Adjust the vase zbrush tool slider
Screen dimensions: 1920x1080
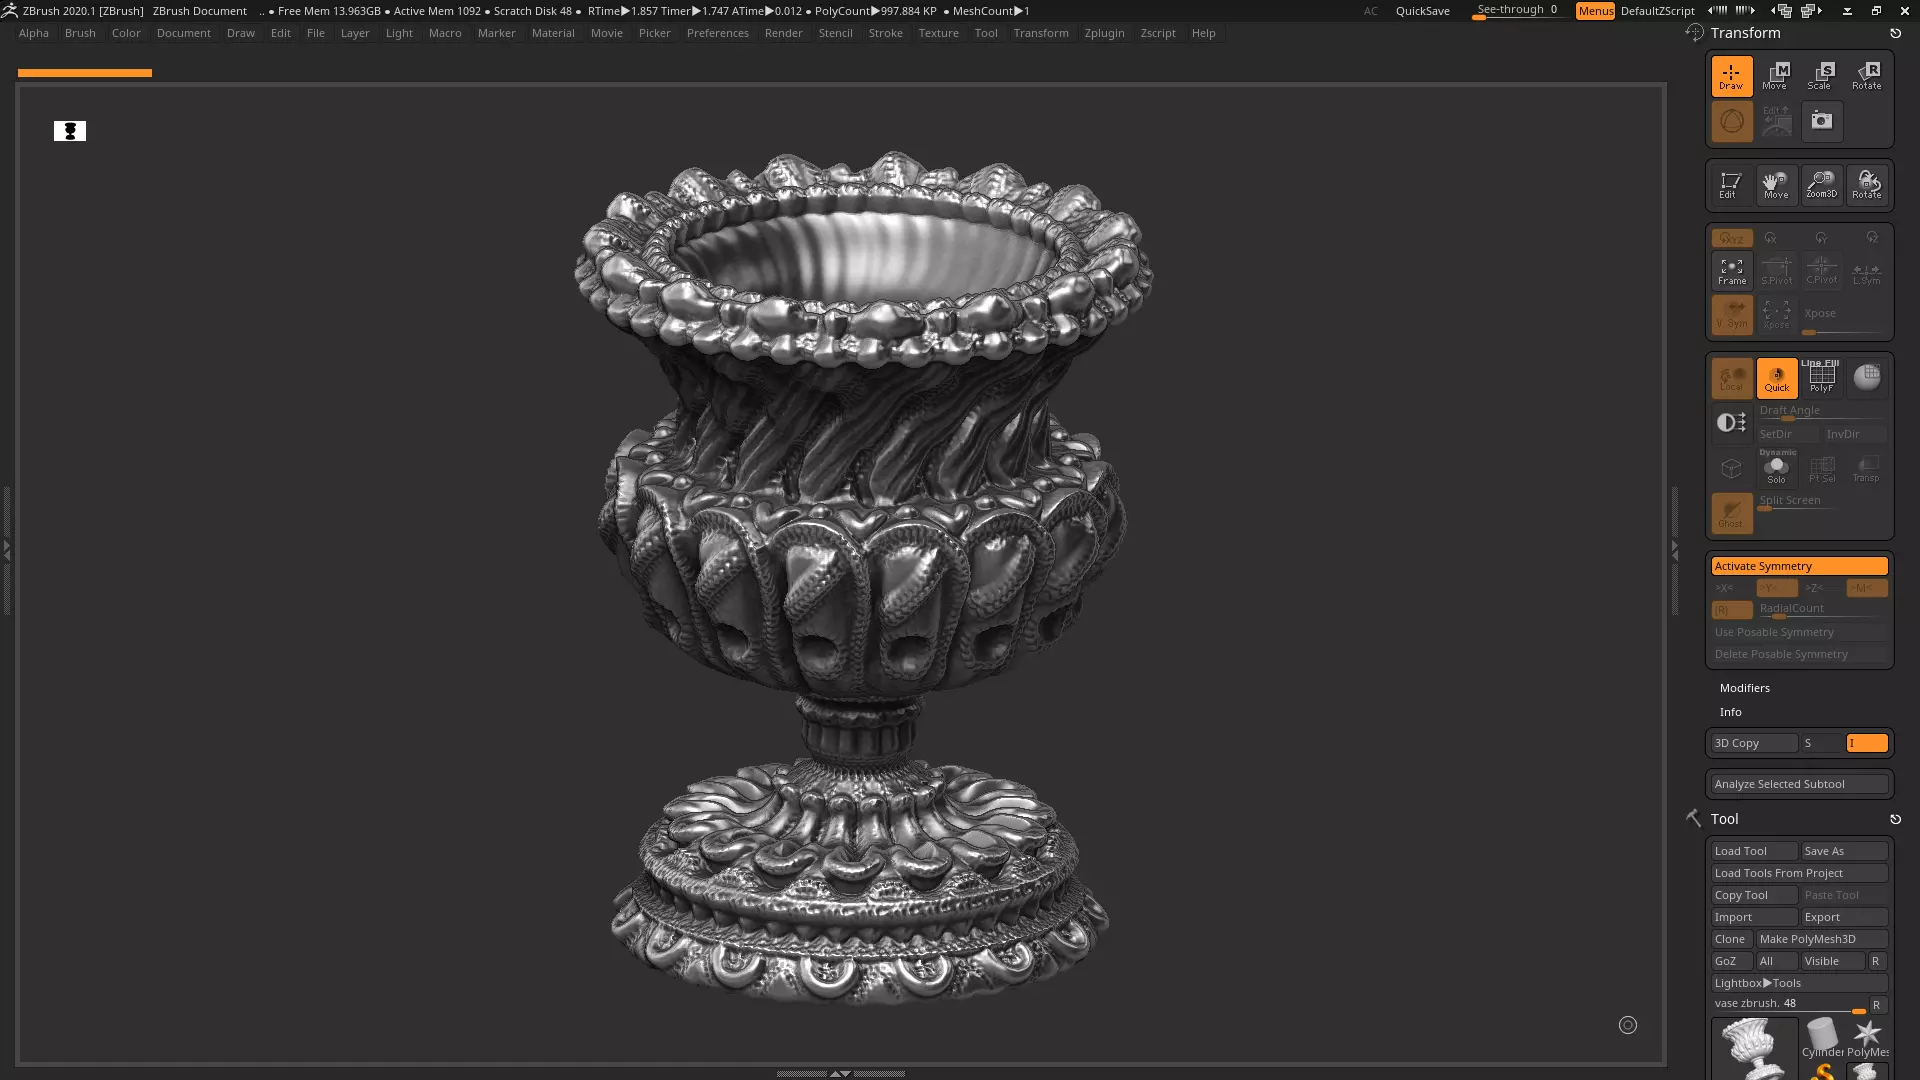[1788, 1004]
